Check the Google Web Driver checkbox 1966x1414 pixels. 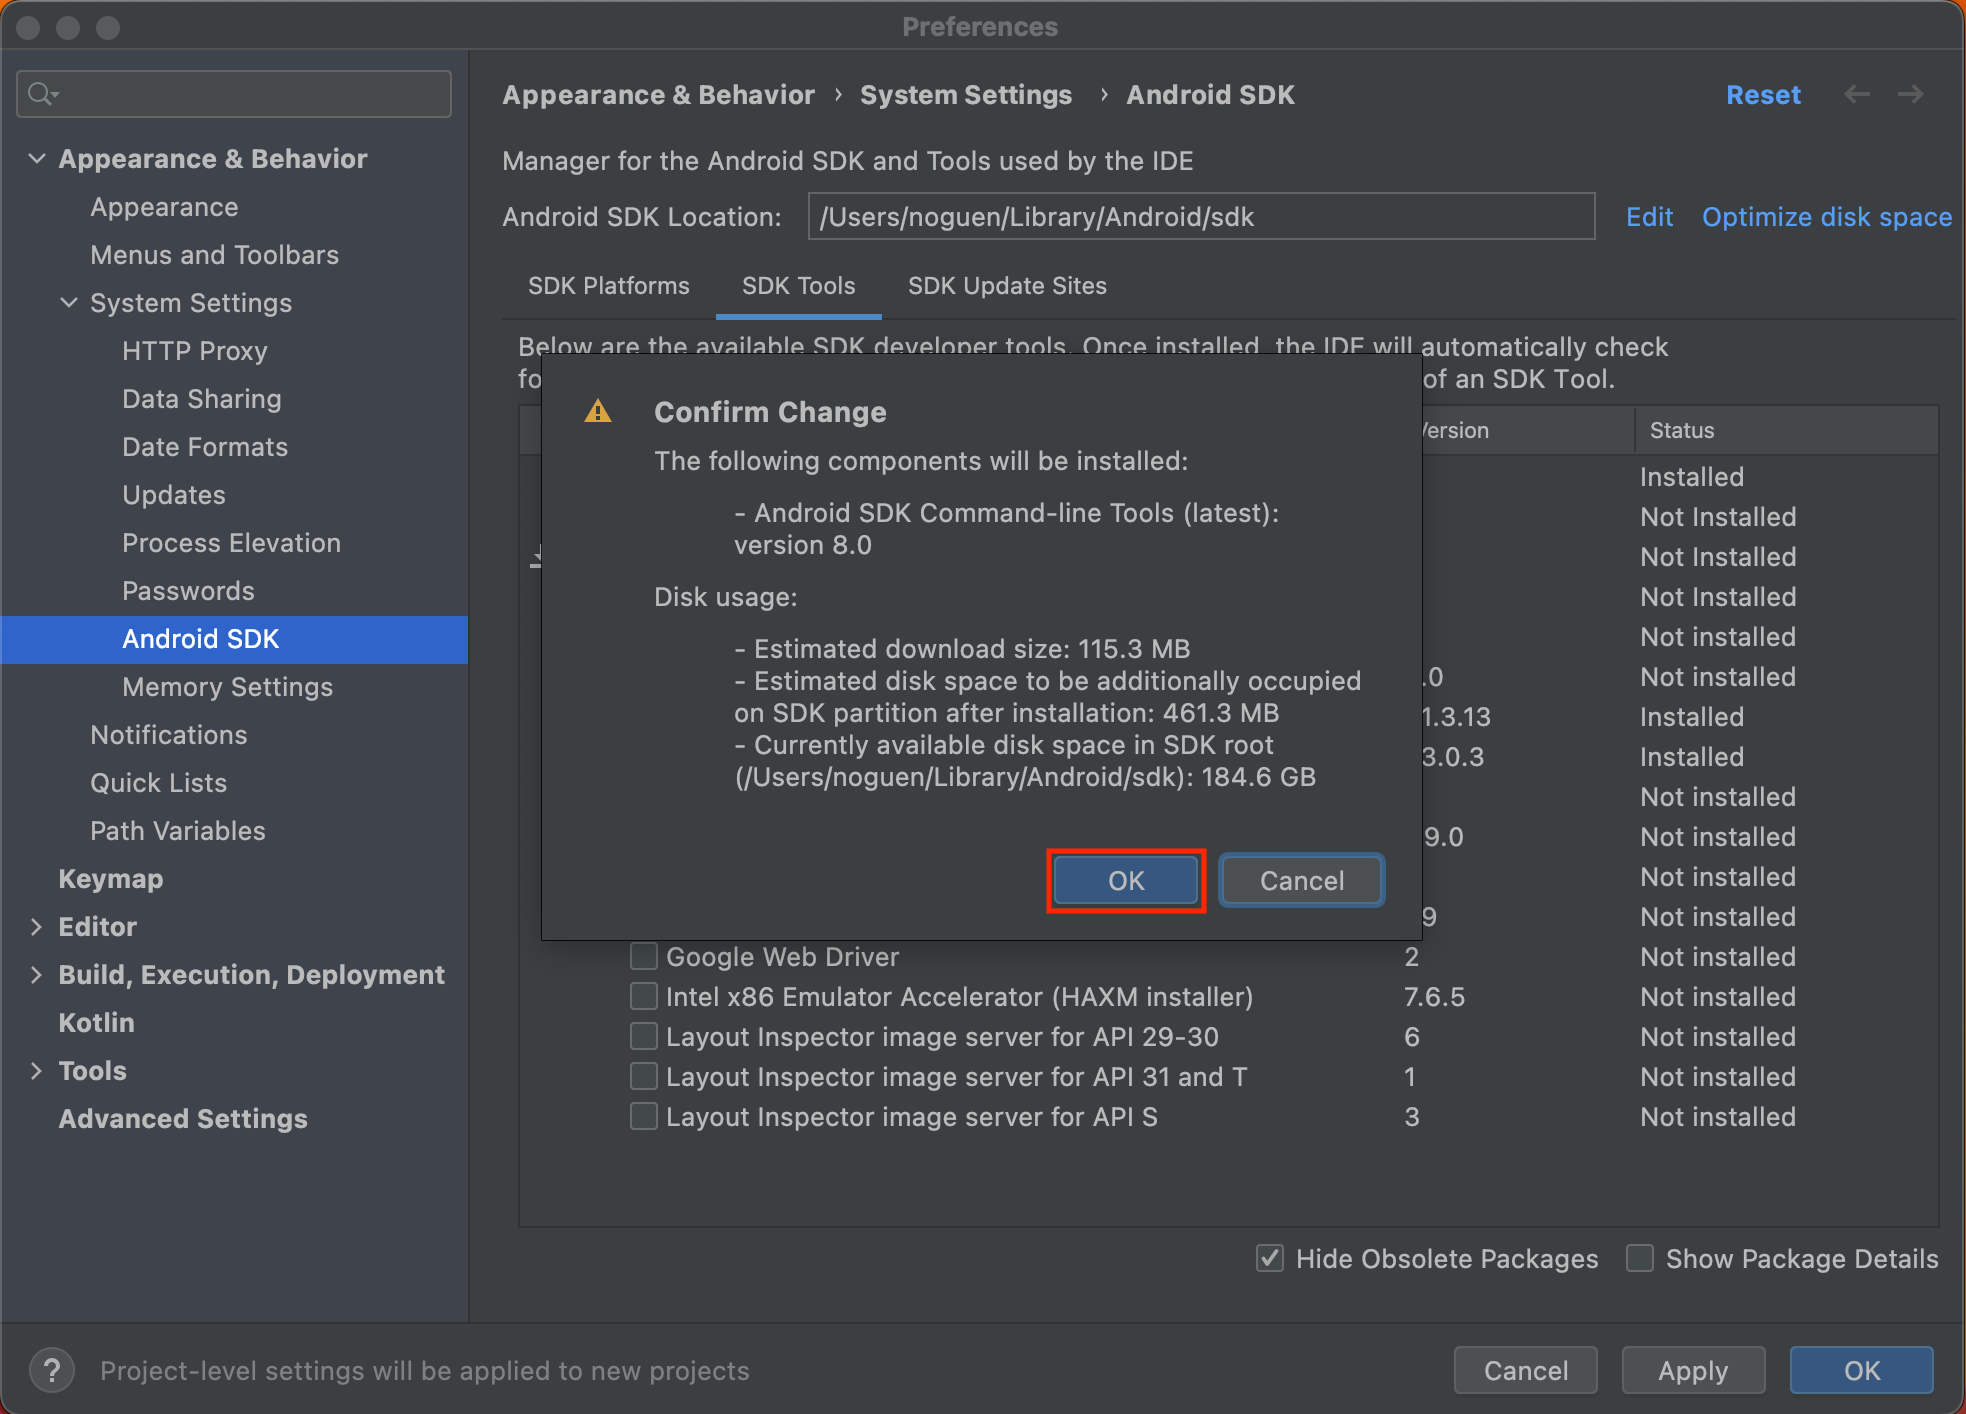tap(644, 957)
